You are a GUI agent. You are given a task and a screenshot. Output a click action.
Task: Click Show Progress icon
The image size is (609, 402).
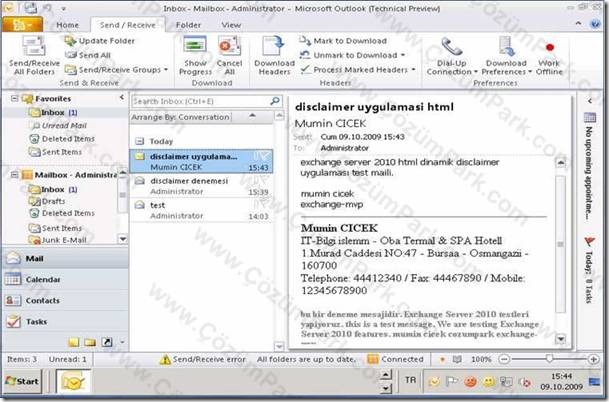click(195, 55)
